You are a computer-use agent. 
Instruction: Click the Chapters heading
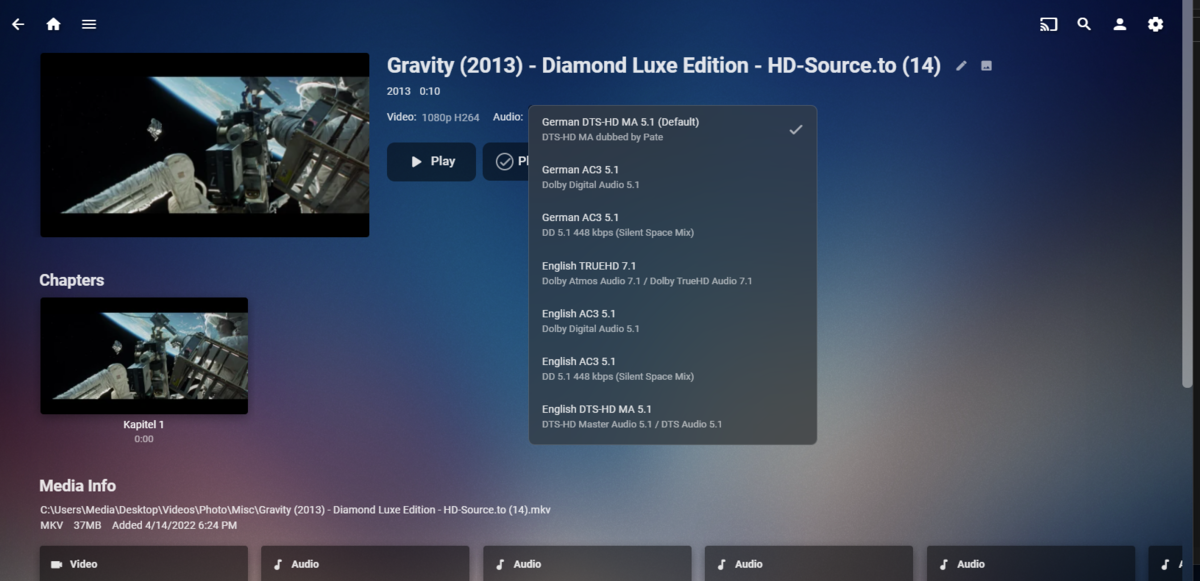tap(72, 280)
